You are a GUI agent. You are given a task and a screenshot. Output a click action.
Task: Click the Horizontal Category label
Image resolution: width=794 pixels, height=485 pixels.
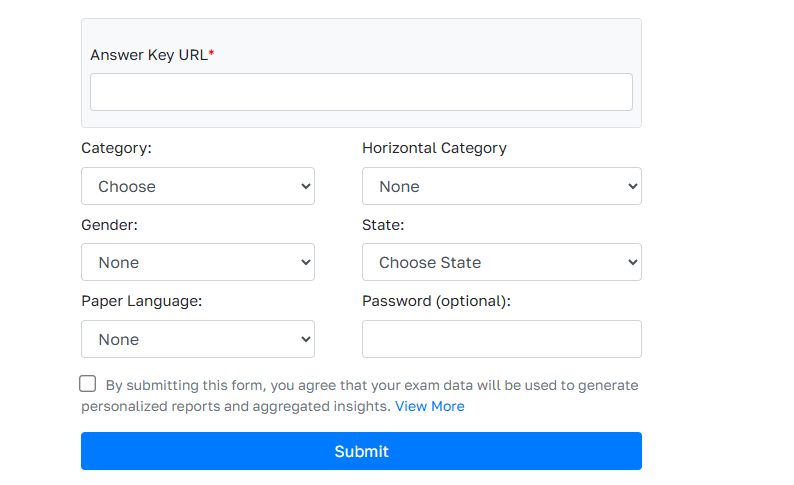pyautogui.click(x=434, y=148)
